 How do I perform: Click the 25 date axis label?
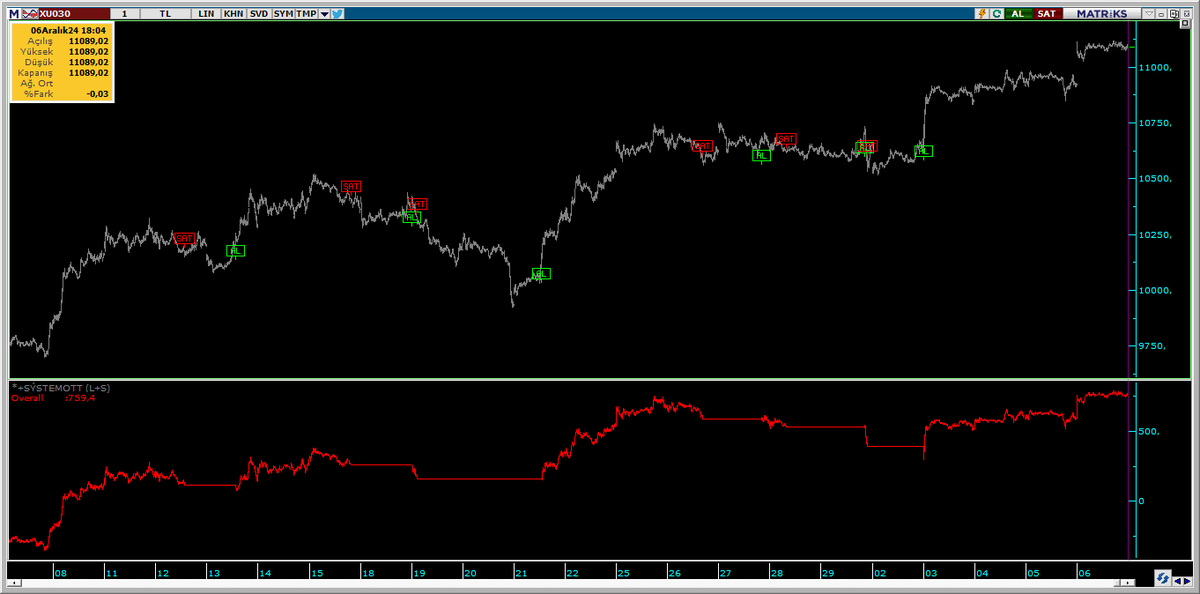coord(623,573)
